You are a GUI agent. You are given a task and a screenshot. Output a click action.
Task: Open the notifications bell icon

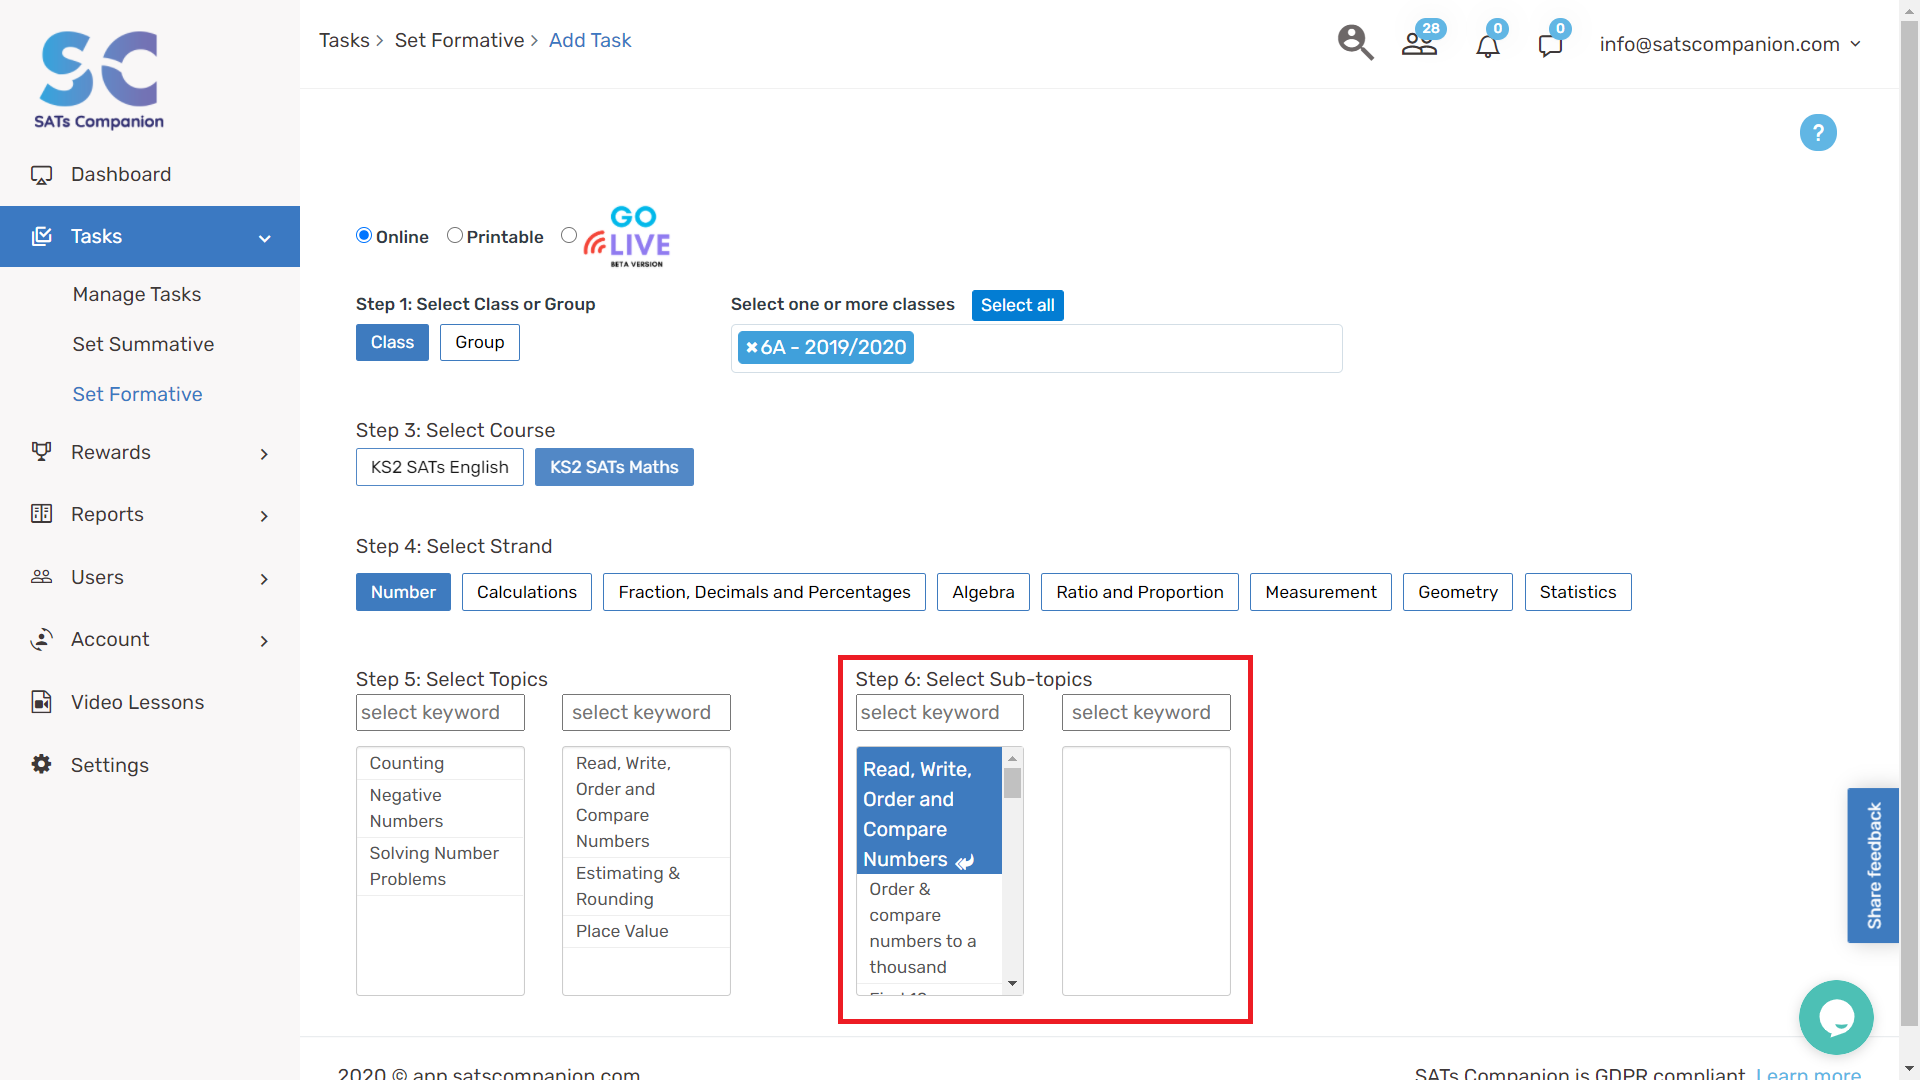(1488, 45)
